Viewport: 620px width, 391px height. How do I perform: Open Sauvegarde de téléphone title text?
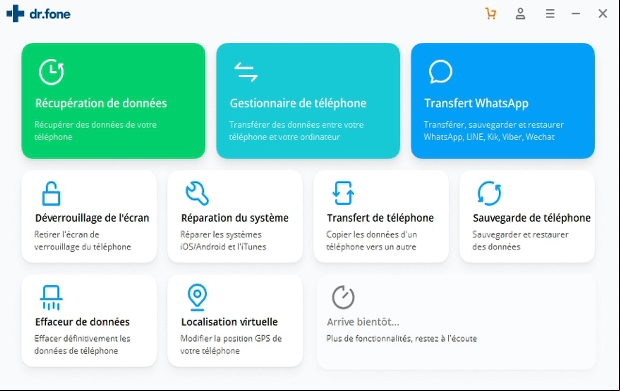click(x=532, y=218)
